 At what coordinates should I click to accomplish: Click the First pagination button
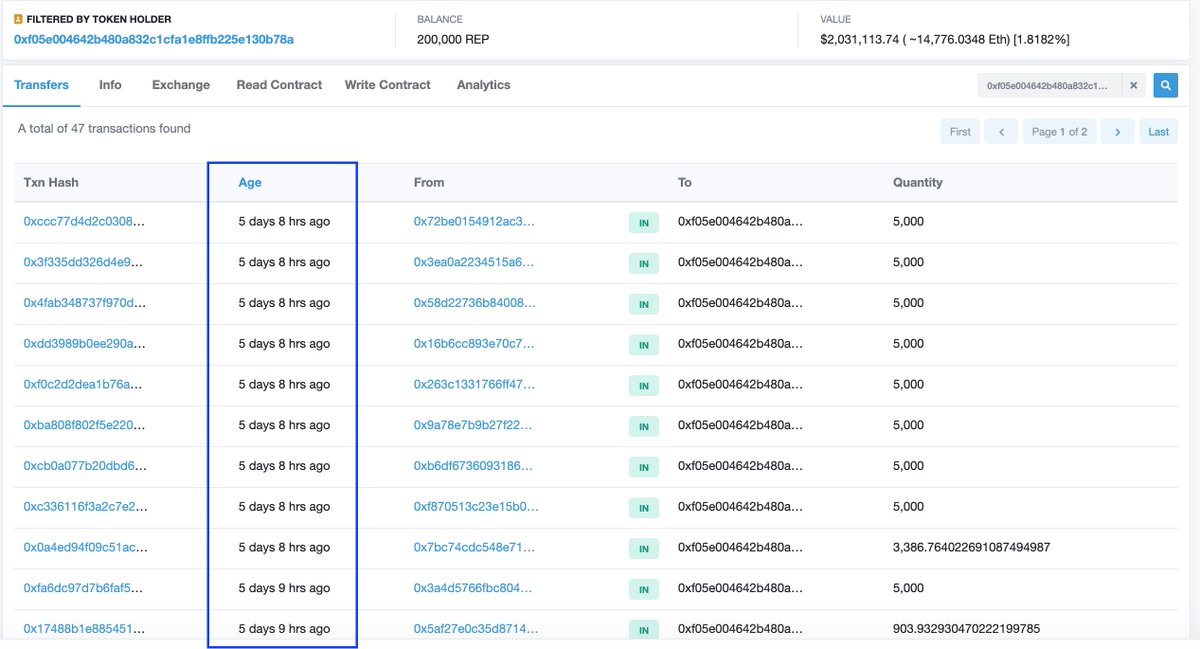click(x=959, y=131)
